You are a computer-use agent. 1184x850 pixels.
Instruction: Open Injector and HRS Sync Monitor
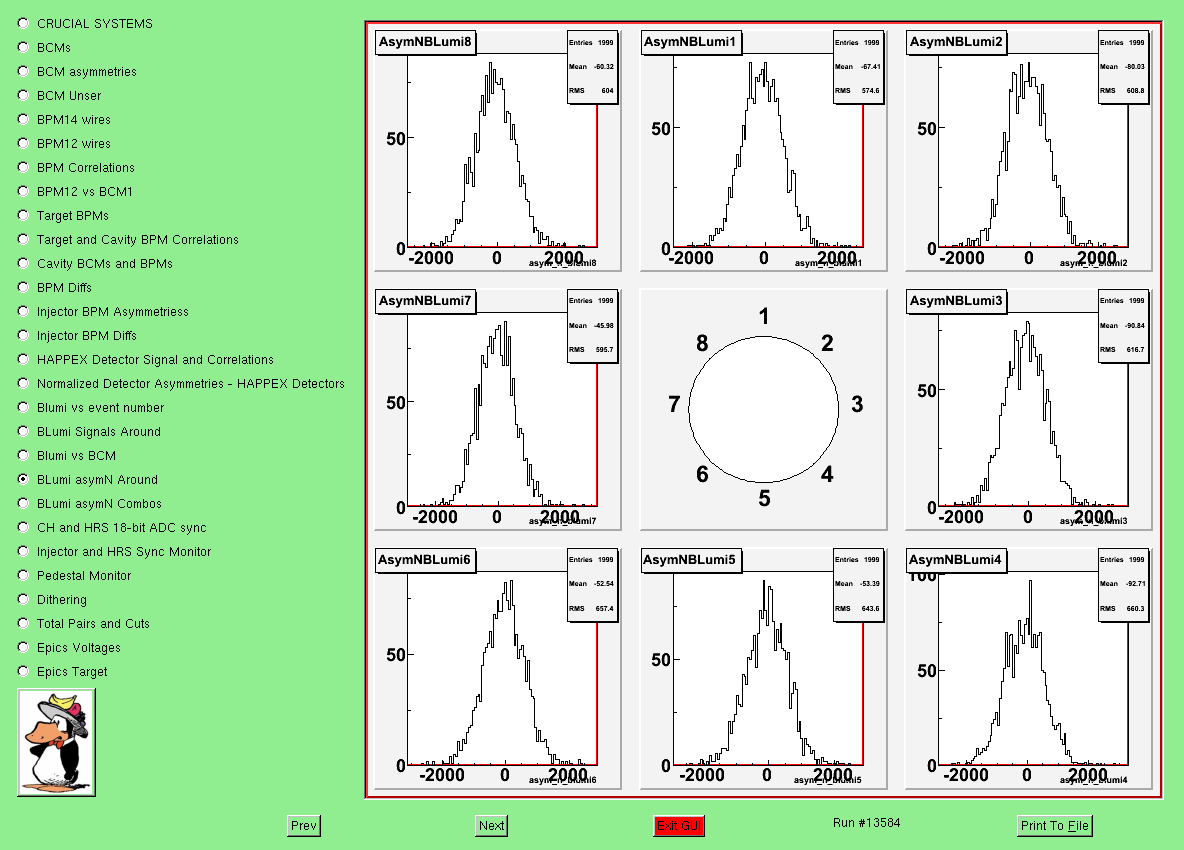[x=23, y=552]
